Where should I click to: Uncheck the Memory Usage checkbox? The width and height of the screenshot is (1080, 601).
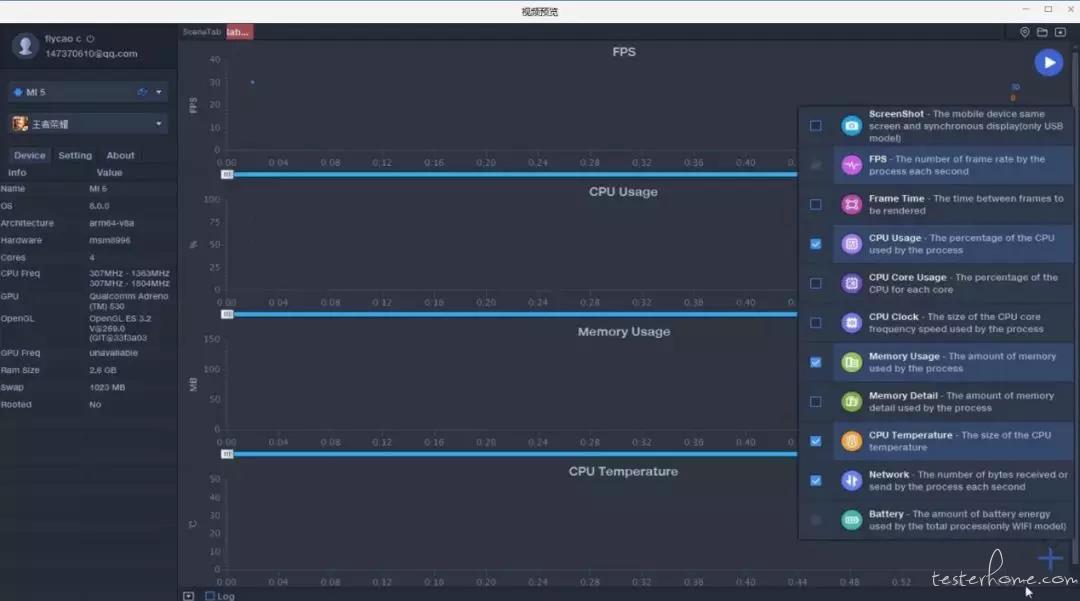pos(816,362)
